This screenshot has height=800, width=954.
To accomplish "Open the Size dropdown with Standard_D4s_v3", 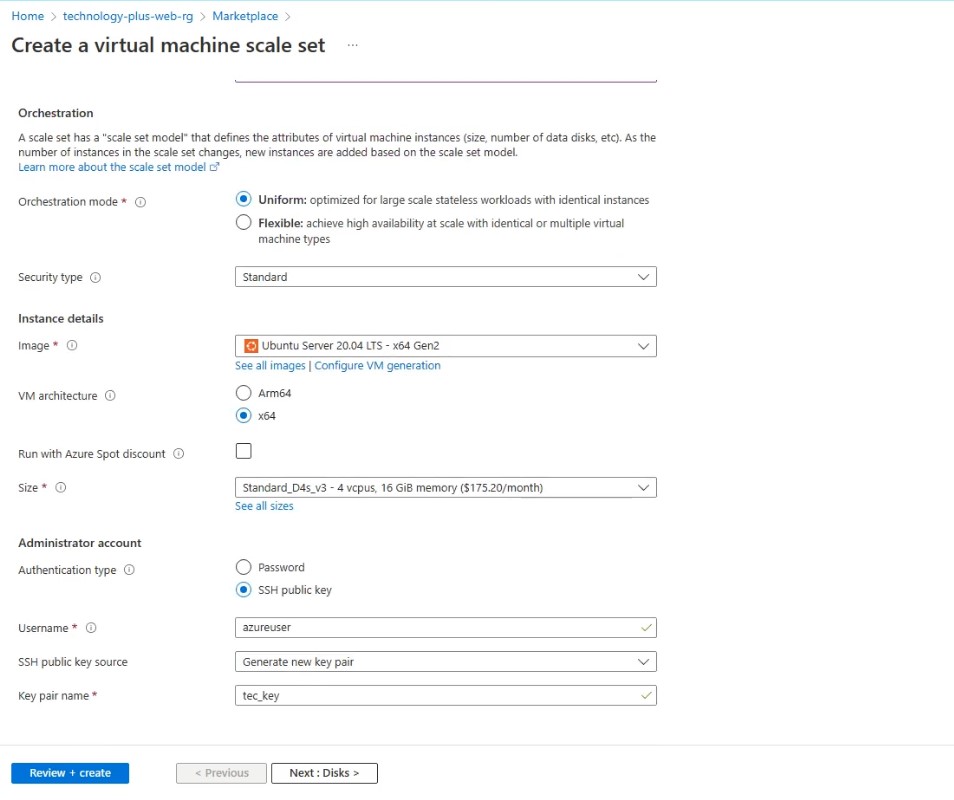I will [x=445, y=488].
